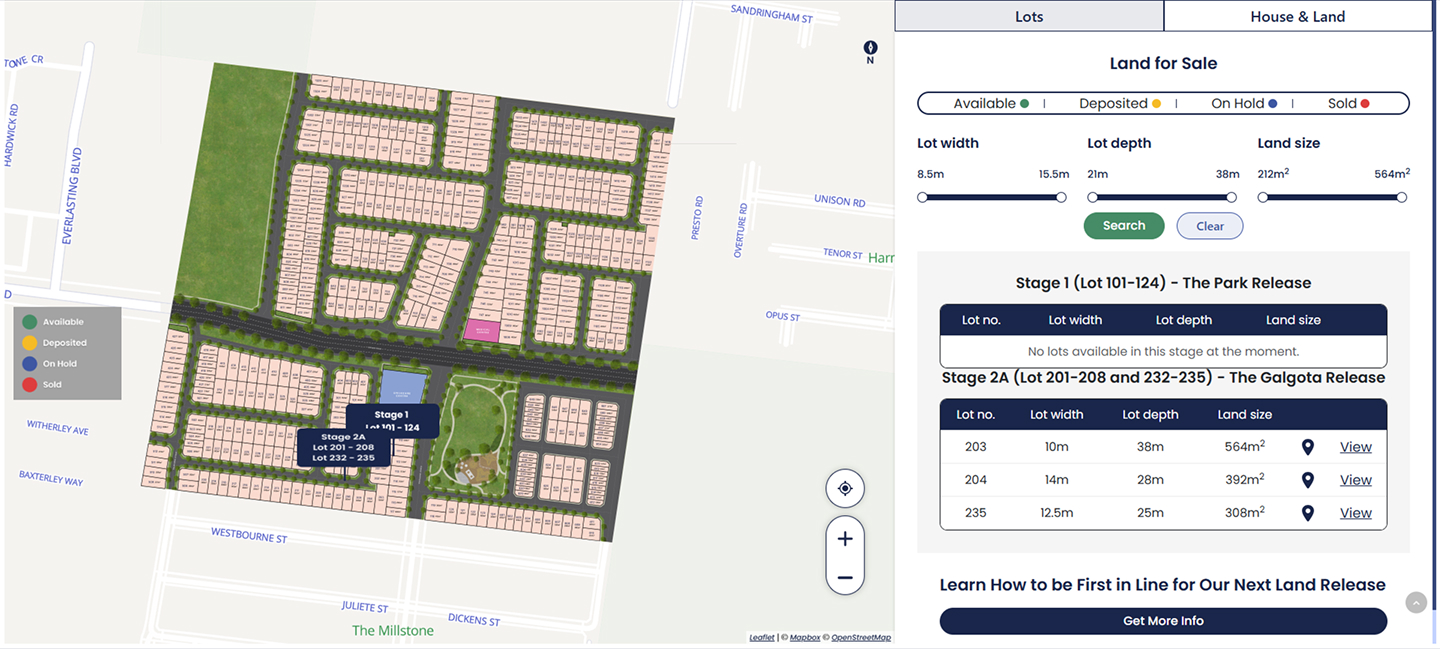Clear the lot filters

click(1210, 226)
